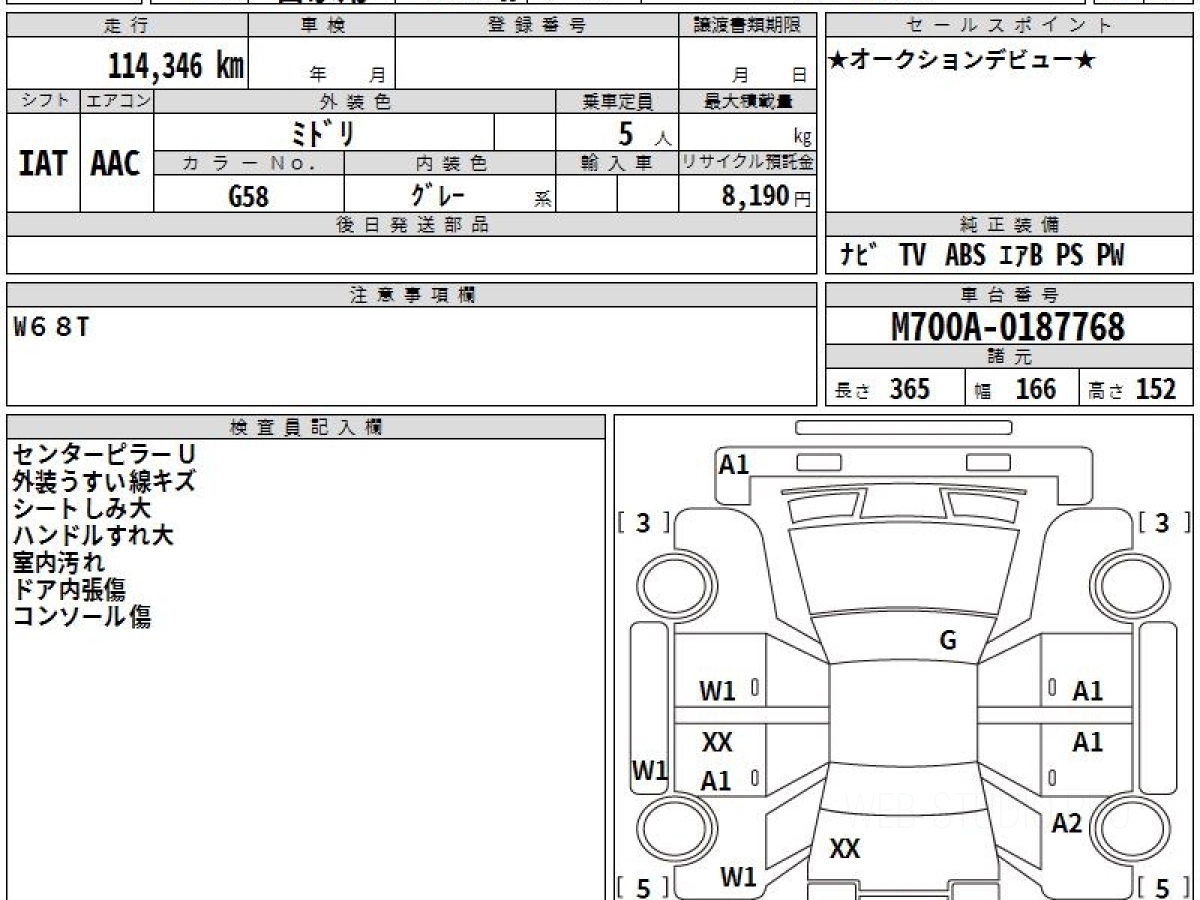Click the 諸元 header
The height and width of the screenshot is (900, 1200).
[x=1009, y=357]
